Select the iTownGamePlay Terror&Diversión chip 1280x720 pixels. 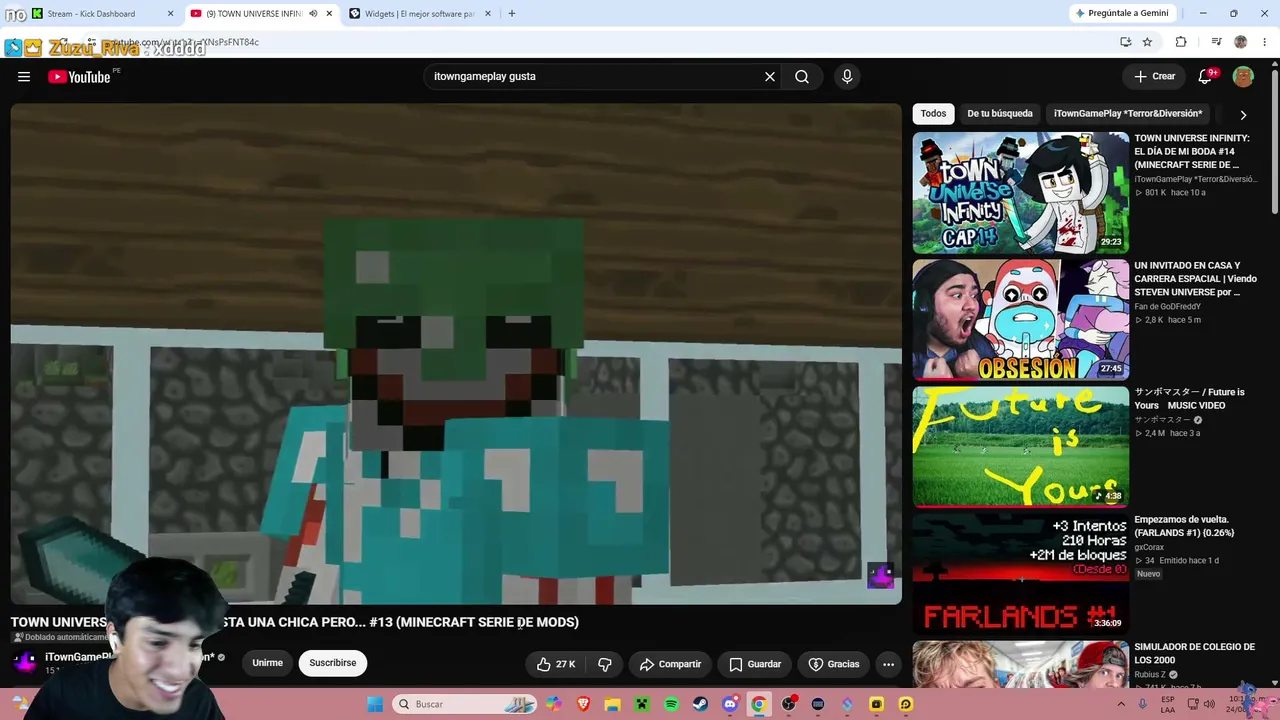pyautogui.click(x=1128, y=114)
